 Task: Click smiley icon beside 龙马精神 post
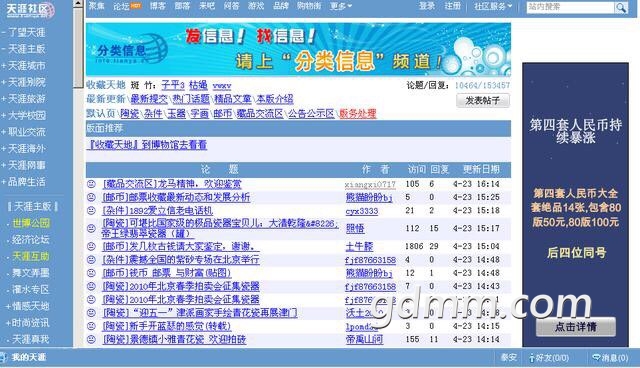click(91, 184)
